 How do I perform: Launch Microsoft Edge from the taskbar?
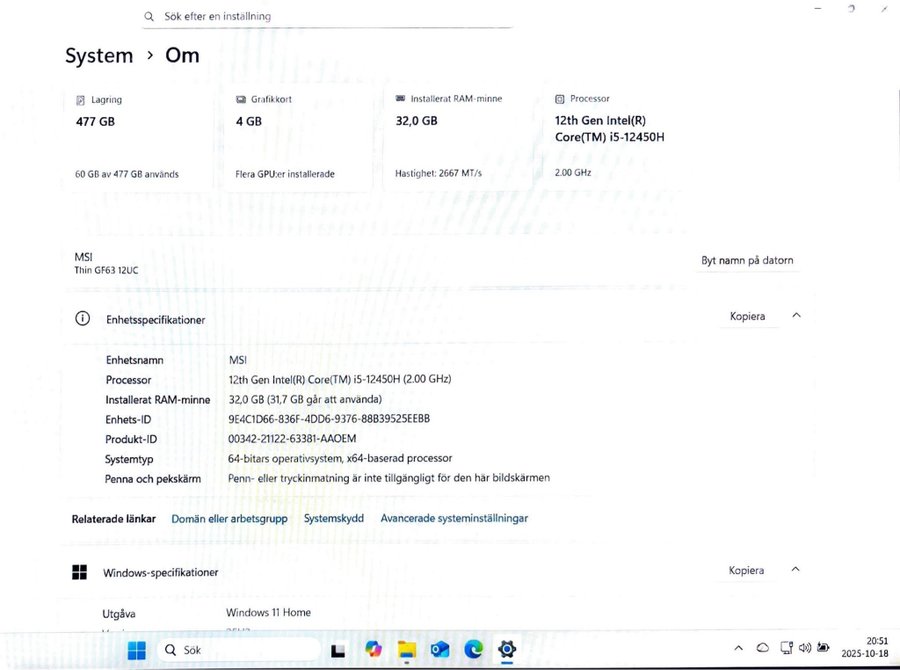point(473,649)
